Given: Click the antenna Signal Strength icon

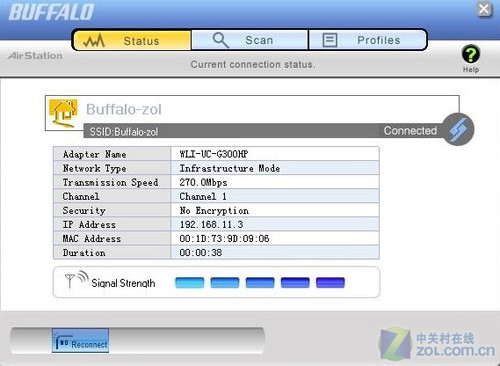Looking at the screenshot, I should pos(76,280).
